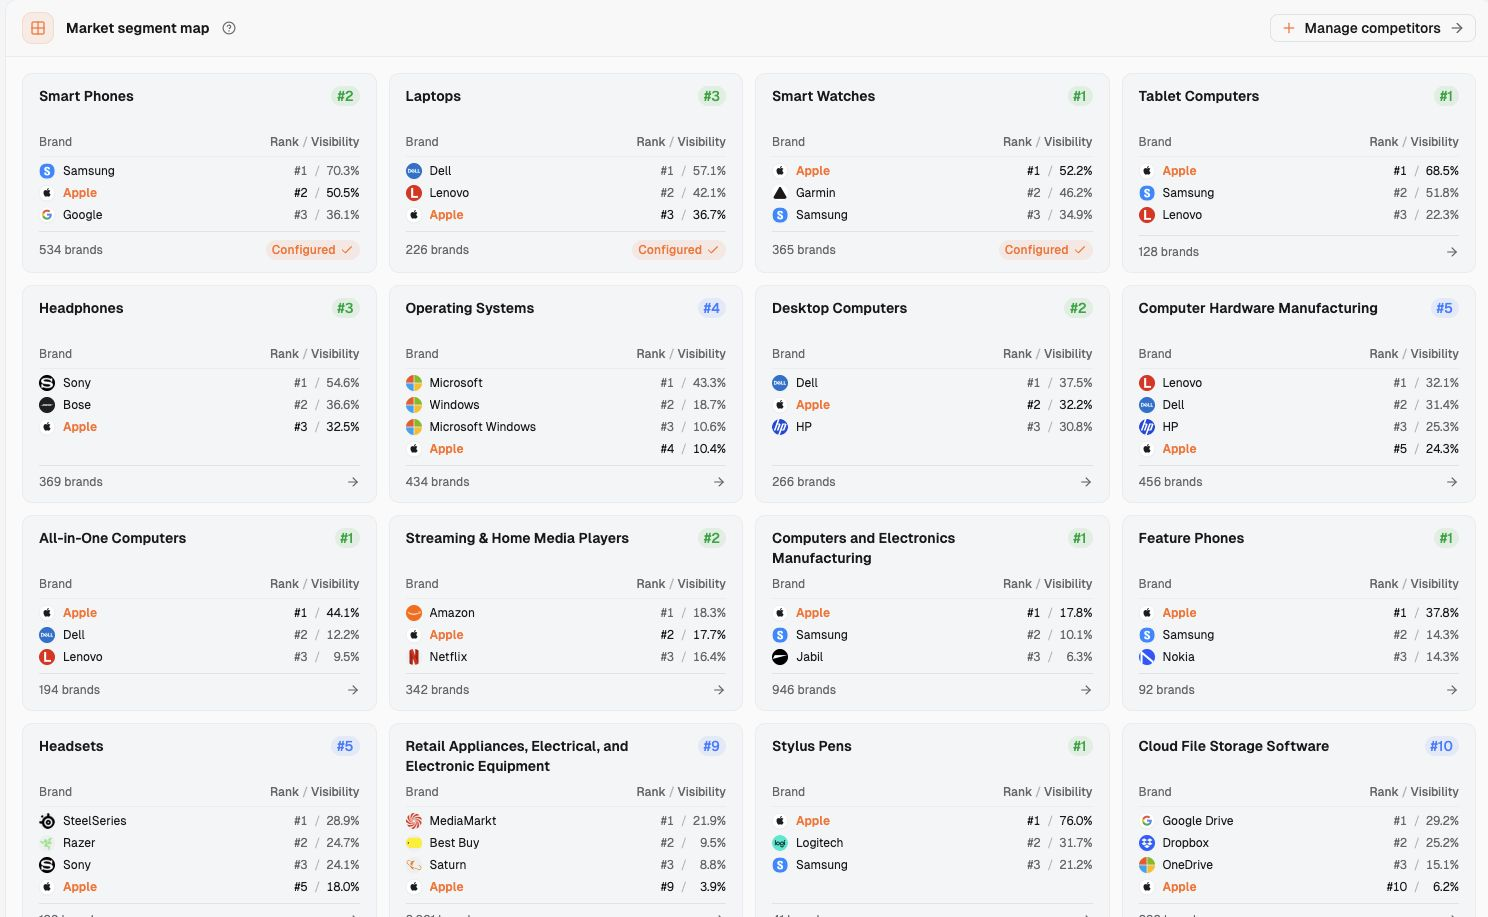Open Streaming & Home Media Players arrow

(719, 690)
